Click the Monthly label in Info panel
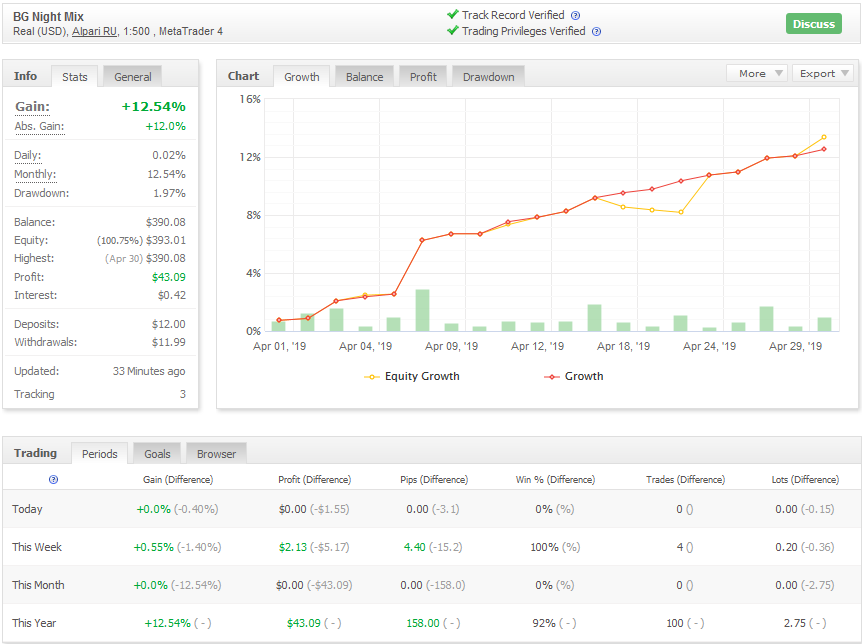The width and height of the screenshot is (862, 644). (x=35, y=174)
